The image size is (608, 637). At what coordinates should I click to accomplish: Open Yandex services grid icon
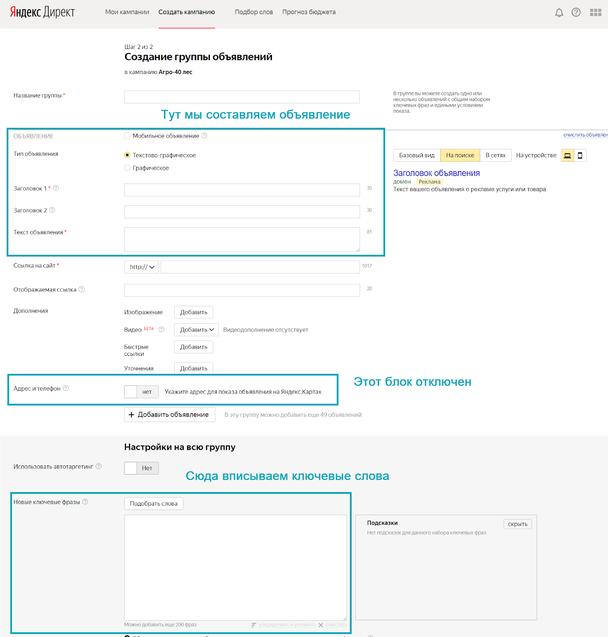coord(595,12)
